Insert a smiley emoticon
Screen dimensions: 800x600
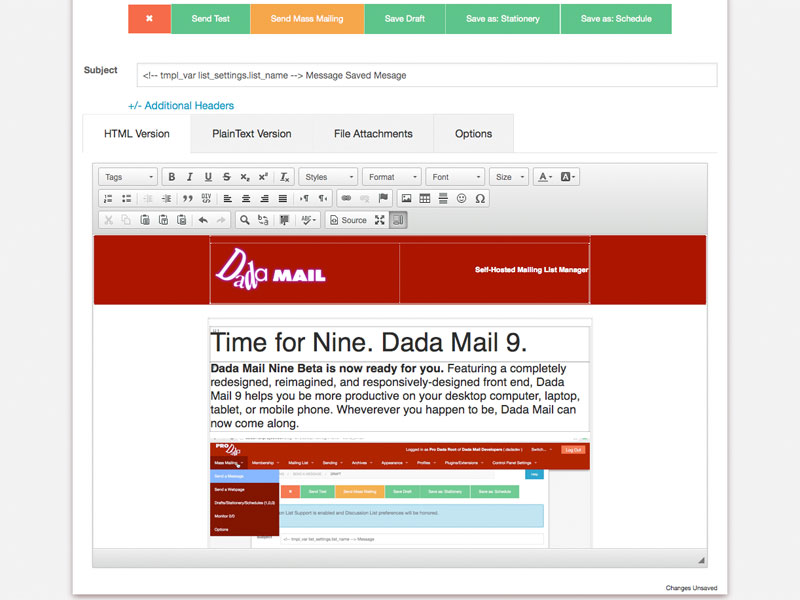[x=461, y=199]
